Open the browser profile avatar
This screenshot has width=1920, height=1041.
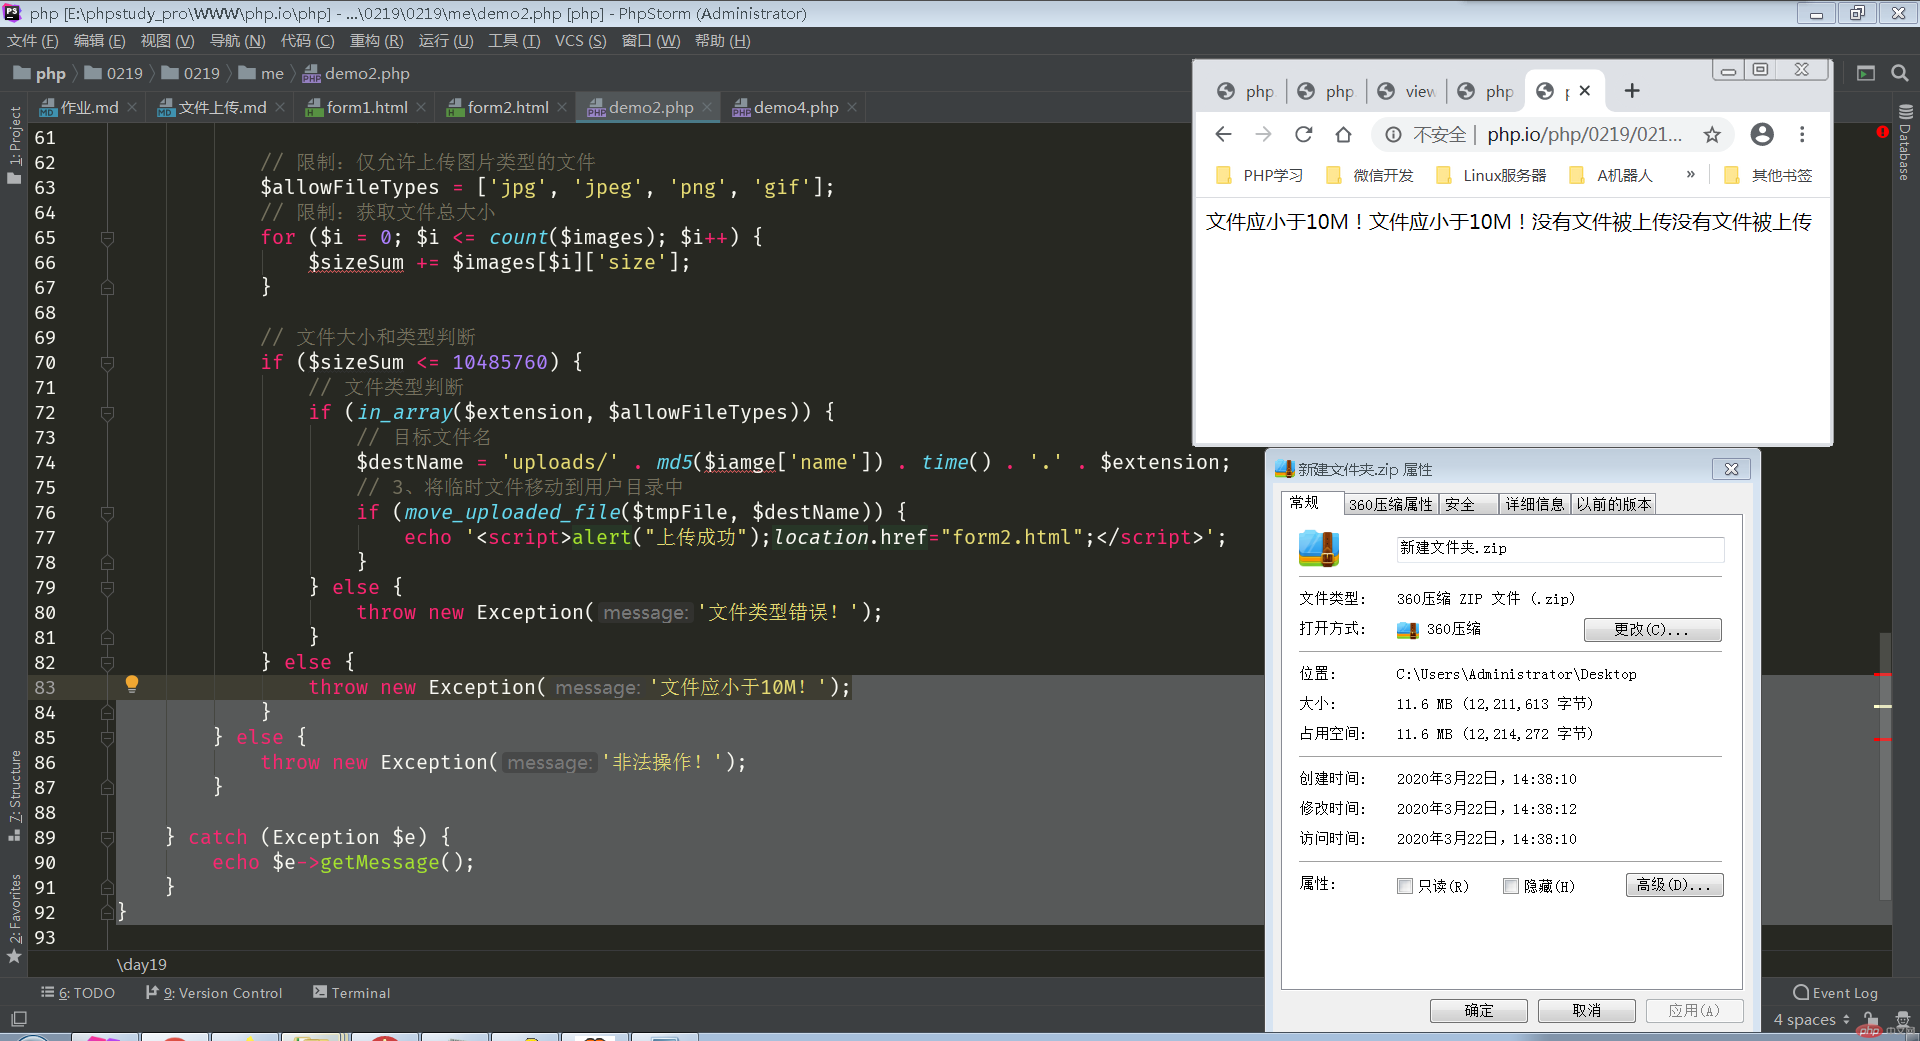(x=1762, y=134)
